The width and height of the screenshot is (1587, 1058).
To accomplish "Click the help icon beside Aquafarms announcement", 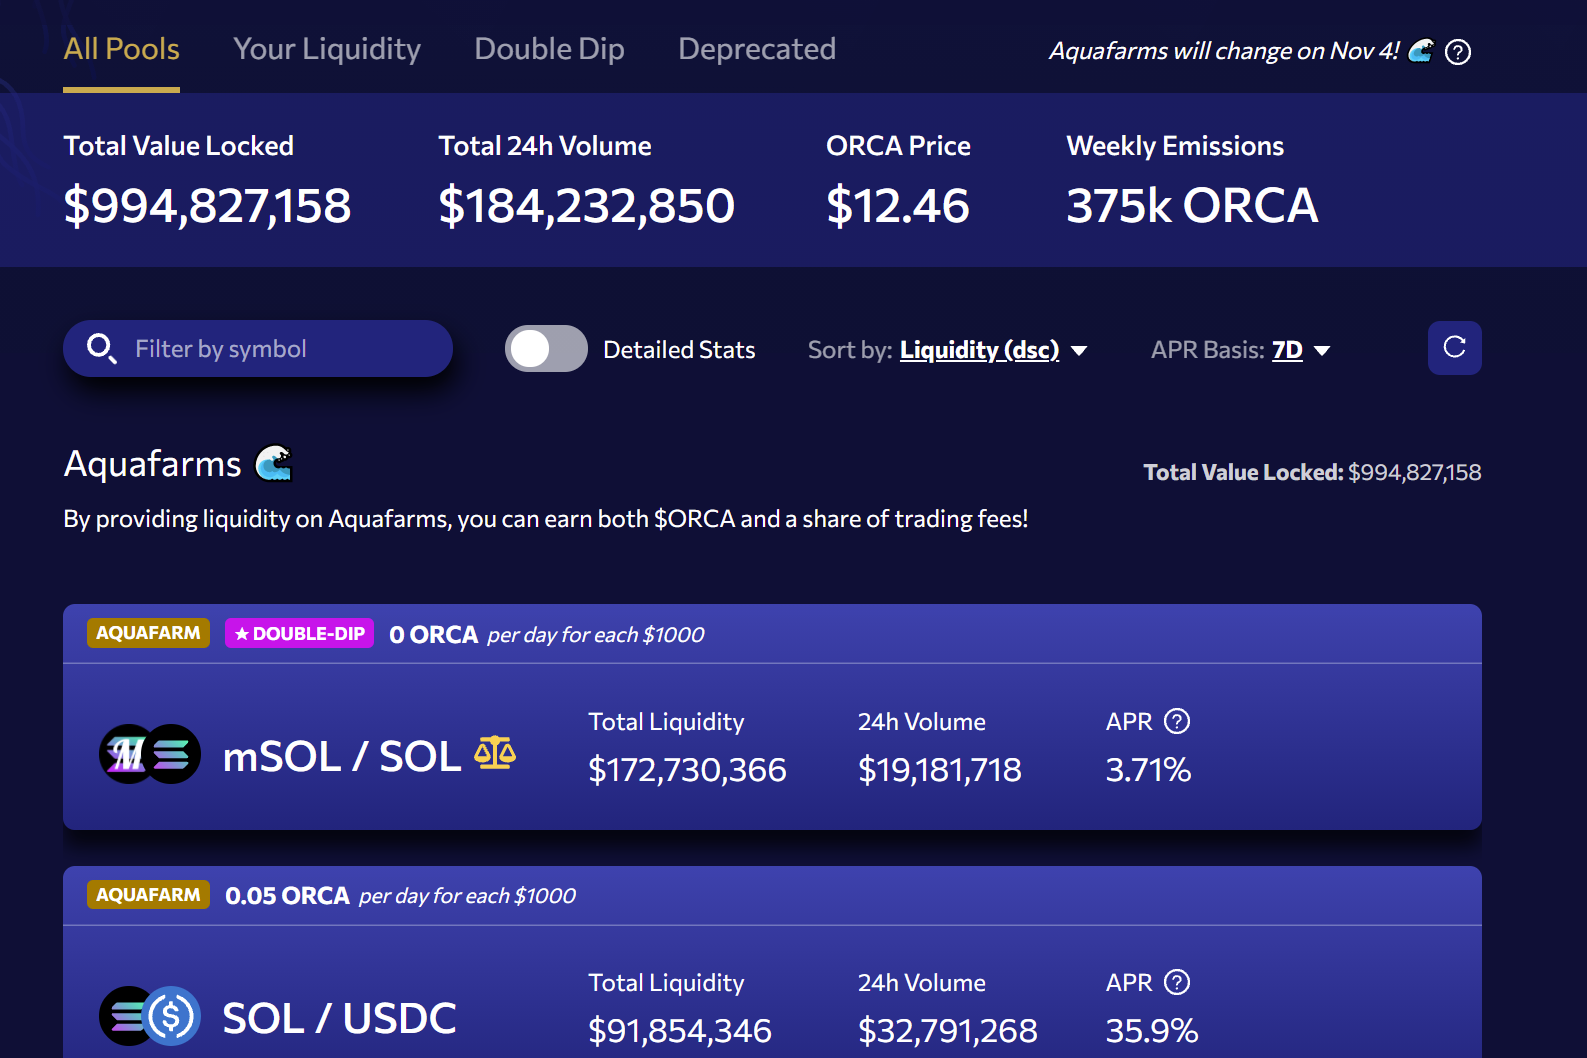I will pos(1458,52).
